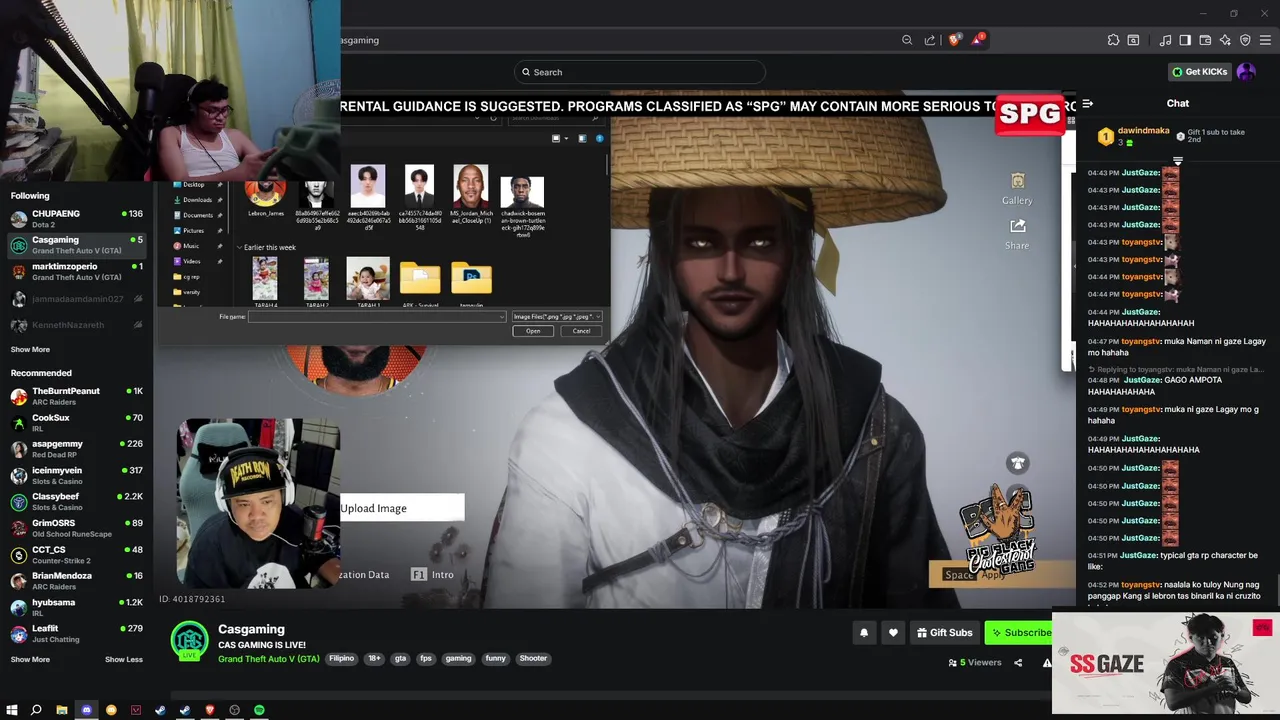The height and width of the screenshot is (720, 1280).
Task: Click in the Kick Search field
Action: (x=640, y=72)
